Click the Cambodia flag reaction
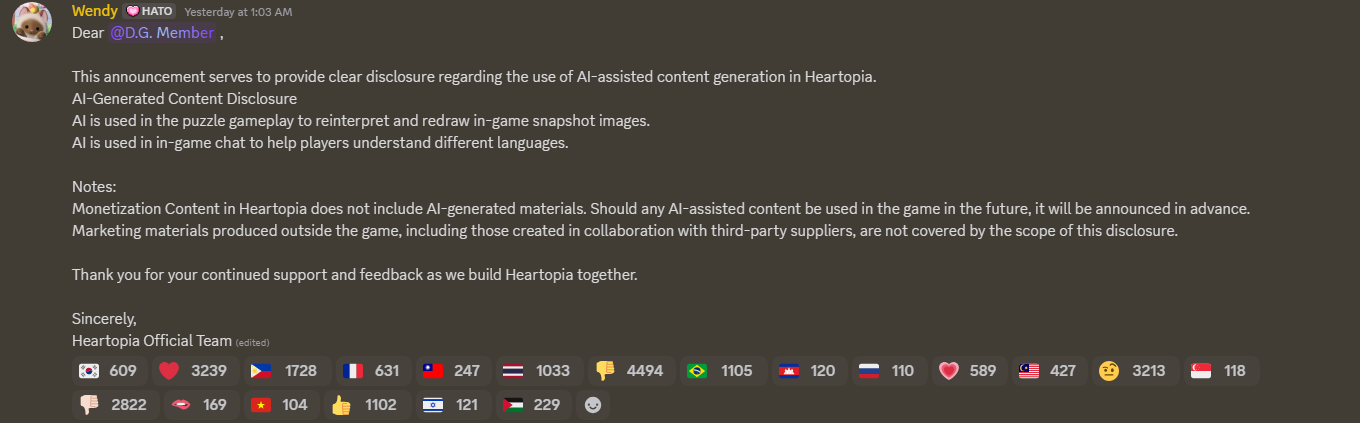This screenshot has height=423, width=1360. 807,371
